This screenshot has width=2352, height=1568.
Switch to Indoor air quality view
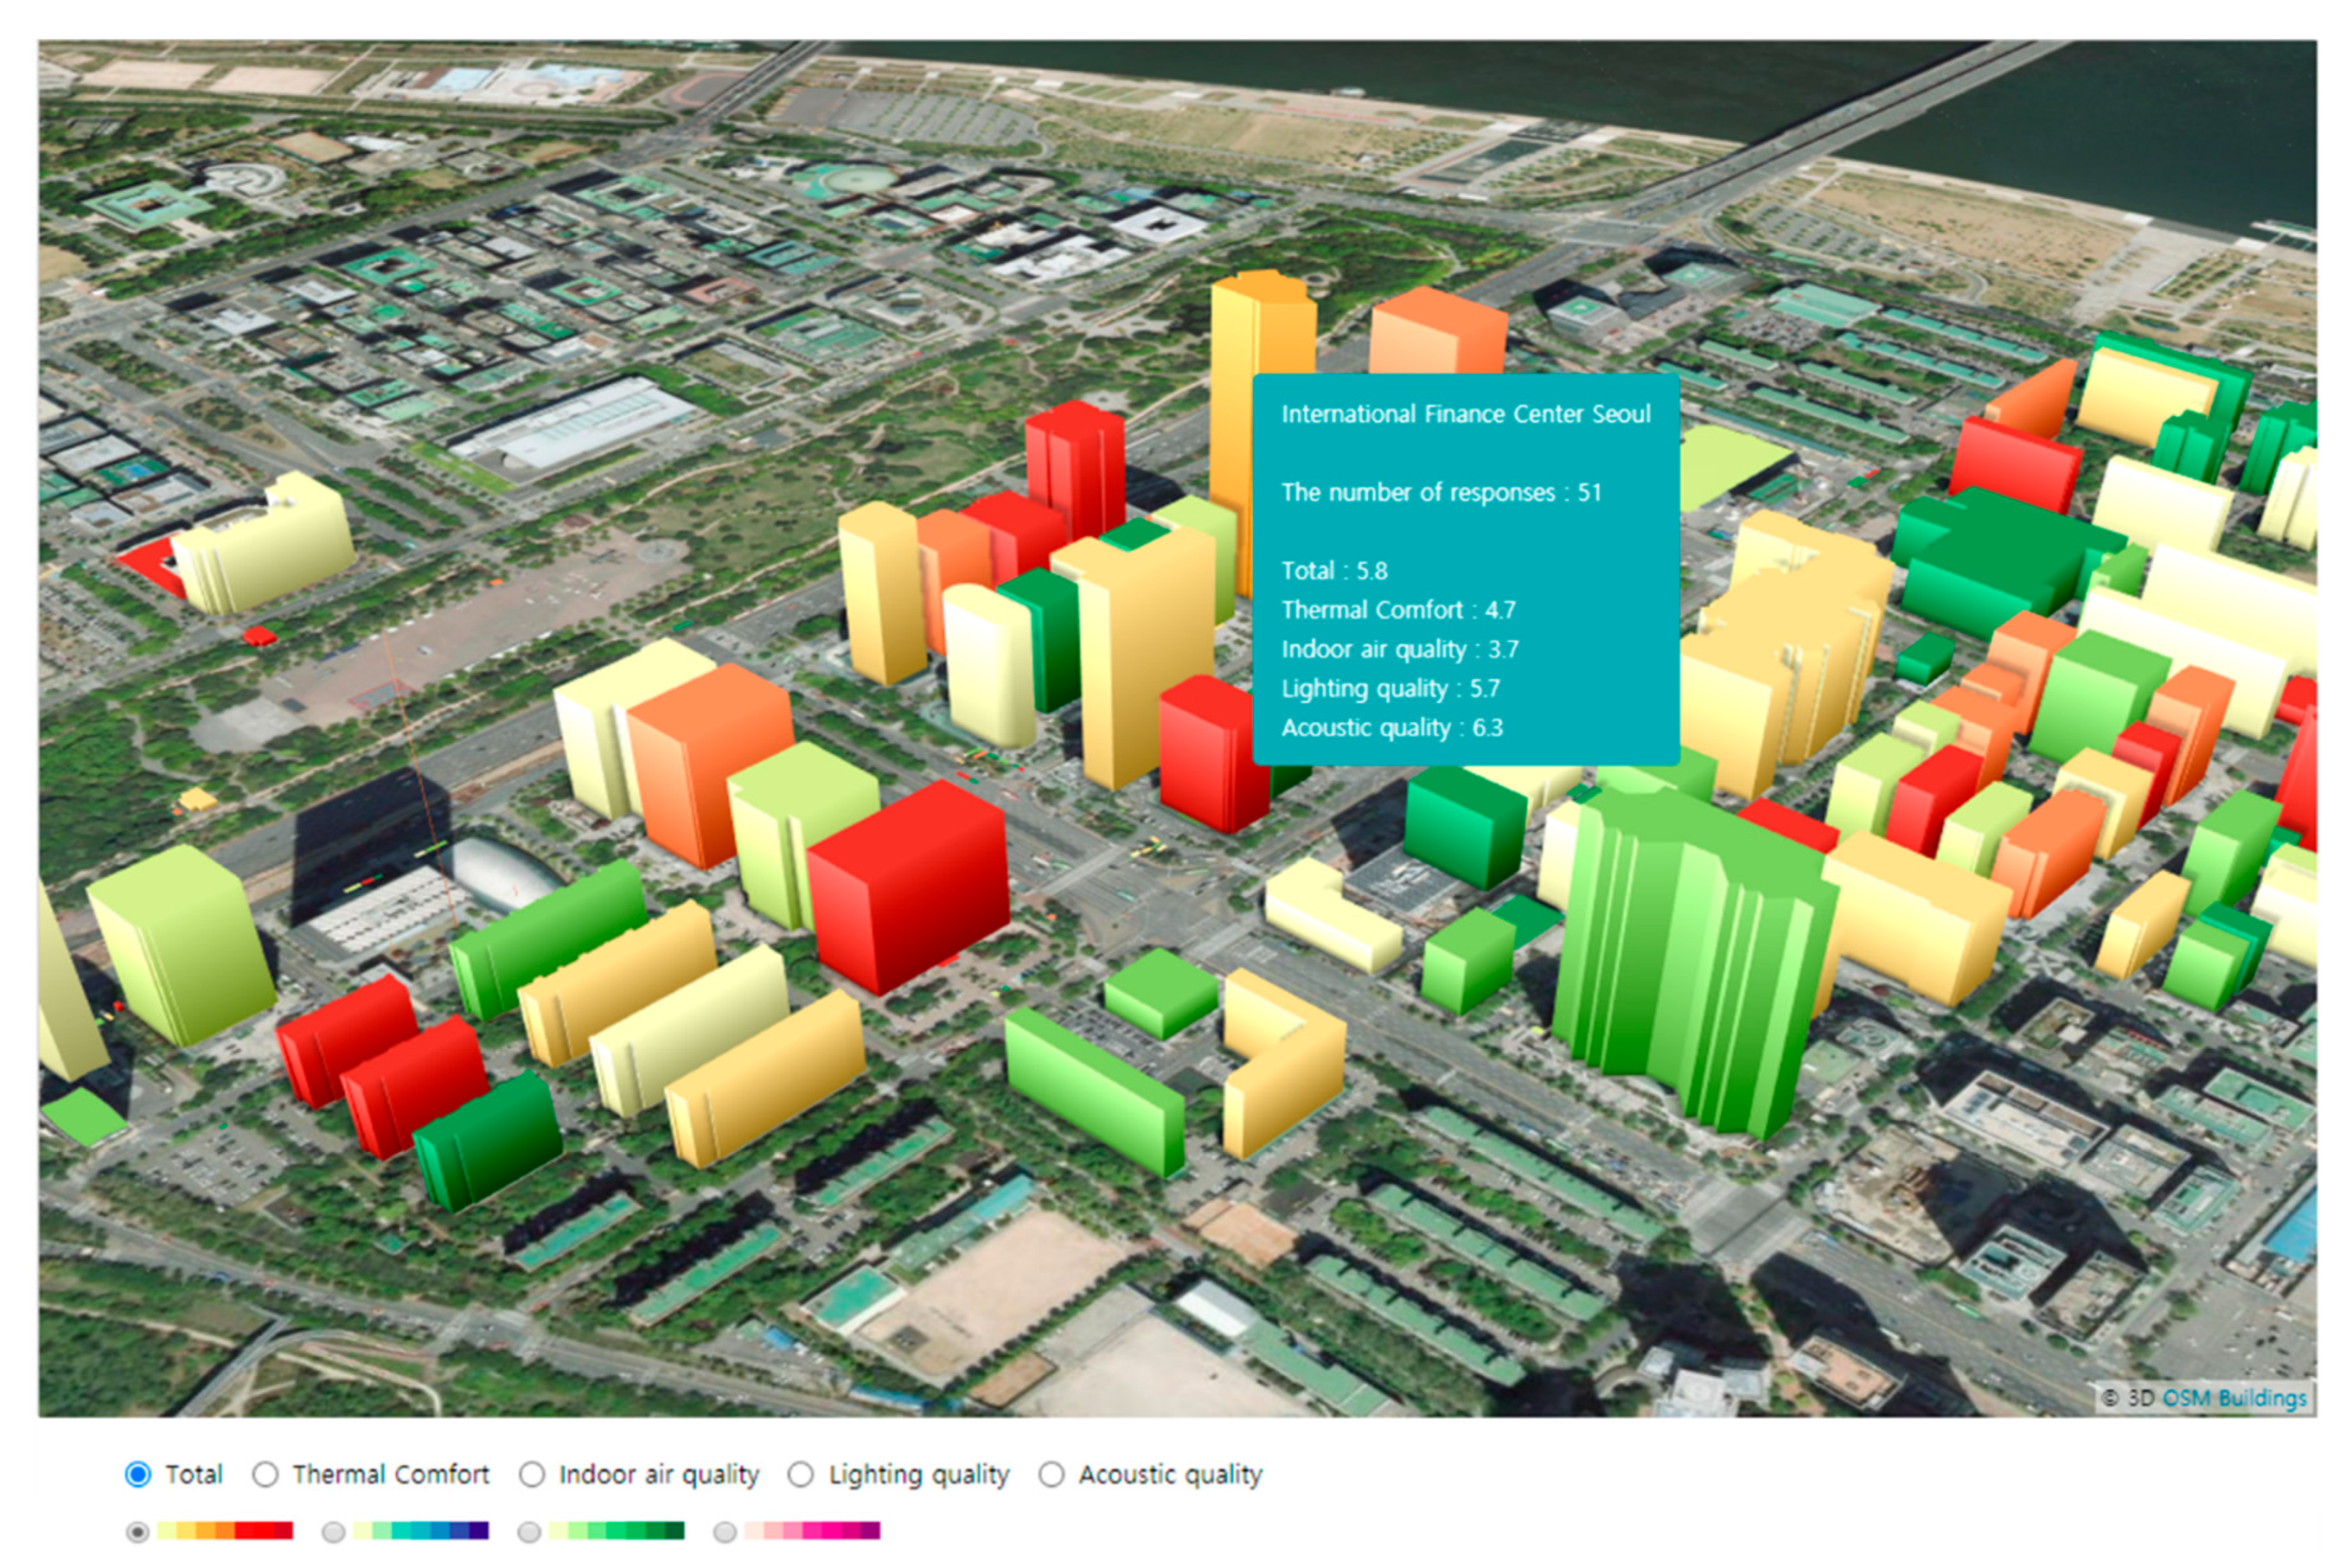click(x=532, y=1474)
